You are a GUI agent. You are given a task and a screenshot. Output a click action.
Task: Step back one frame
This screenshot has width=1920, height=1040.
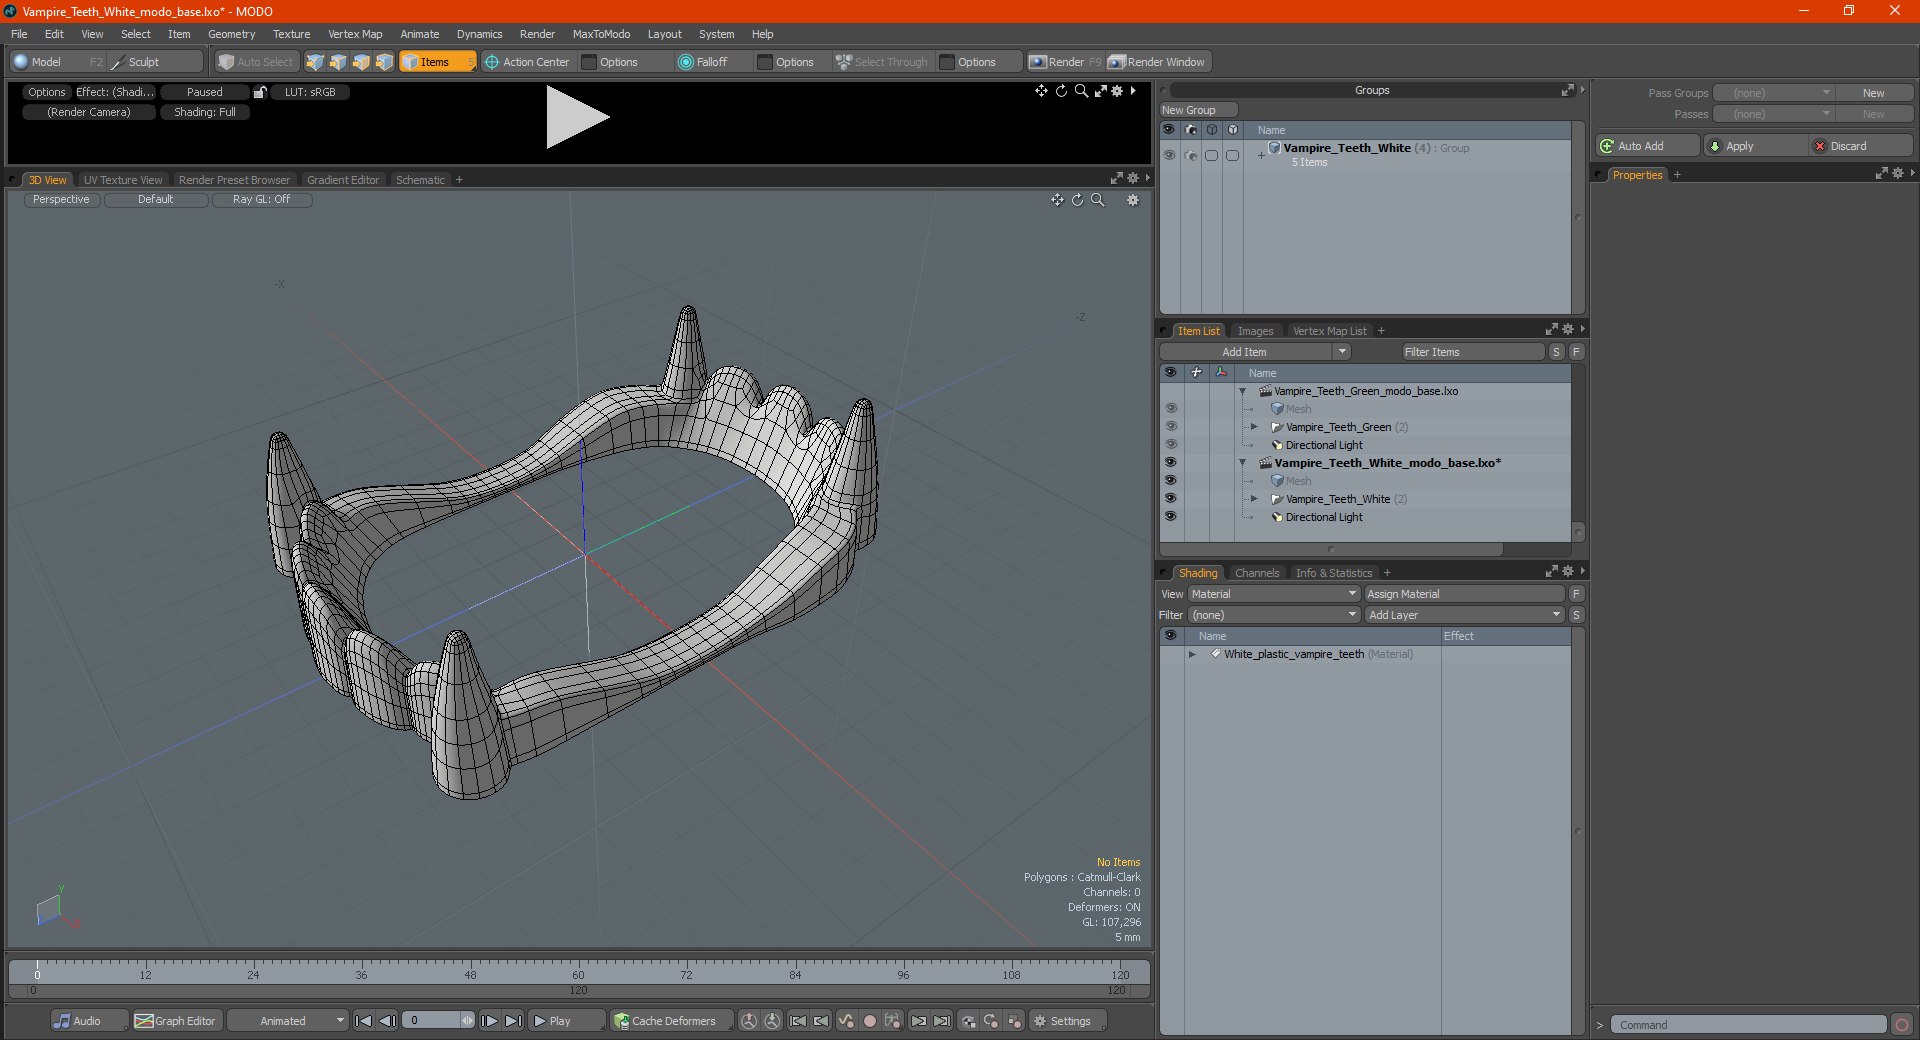pos(388,1021)
